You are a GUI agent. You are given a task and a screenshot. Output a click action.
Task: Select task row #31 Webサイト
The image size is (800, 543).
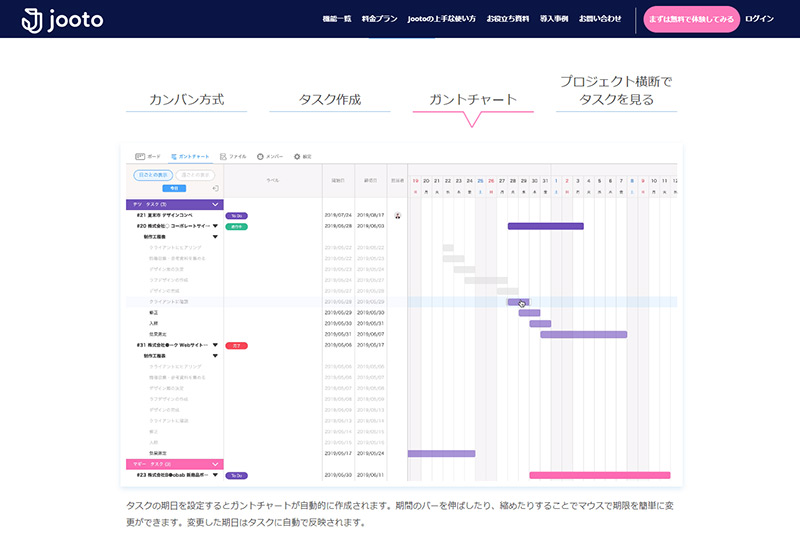point(174,345)
